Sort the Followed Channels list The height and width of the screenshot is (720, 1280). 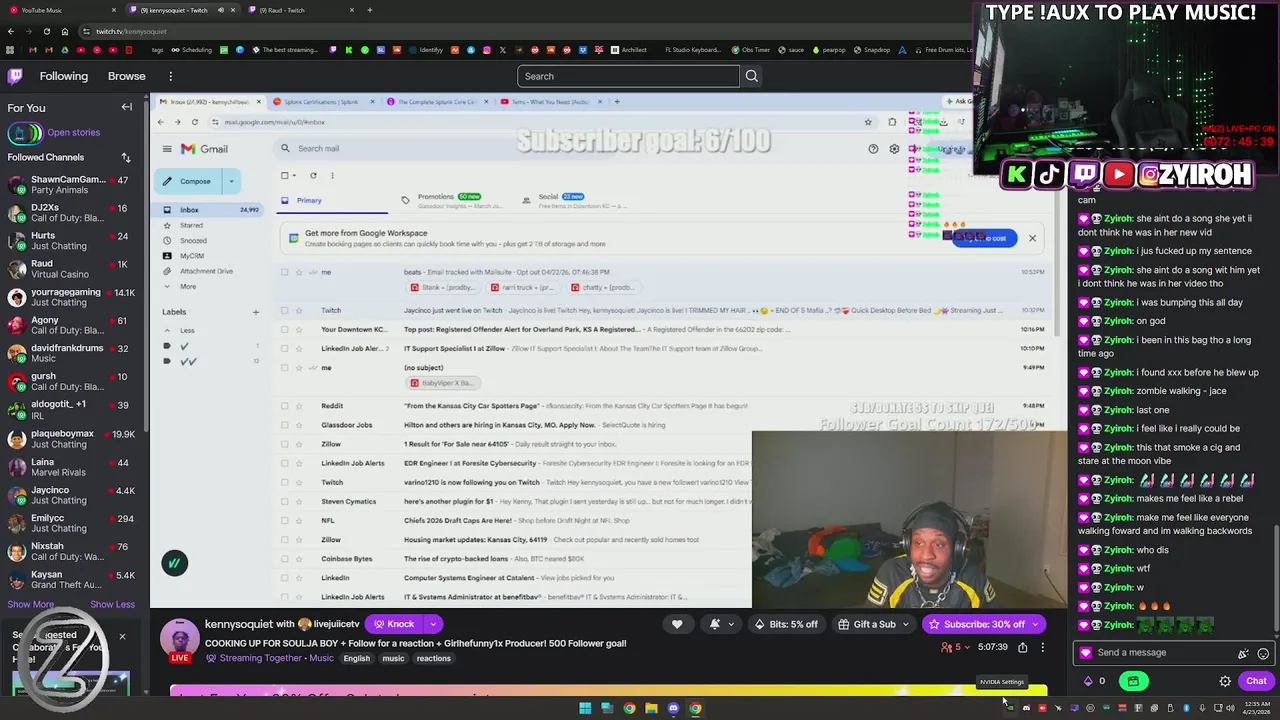[126, 157]
